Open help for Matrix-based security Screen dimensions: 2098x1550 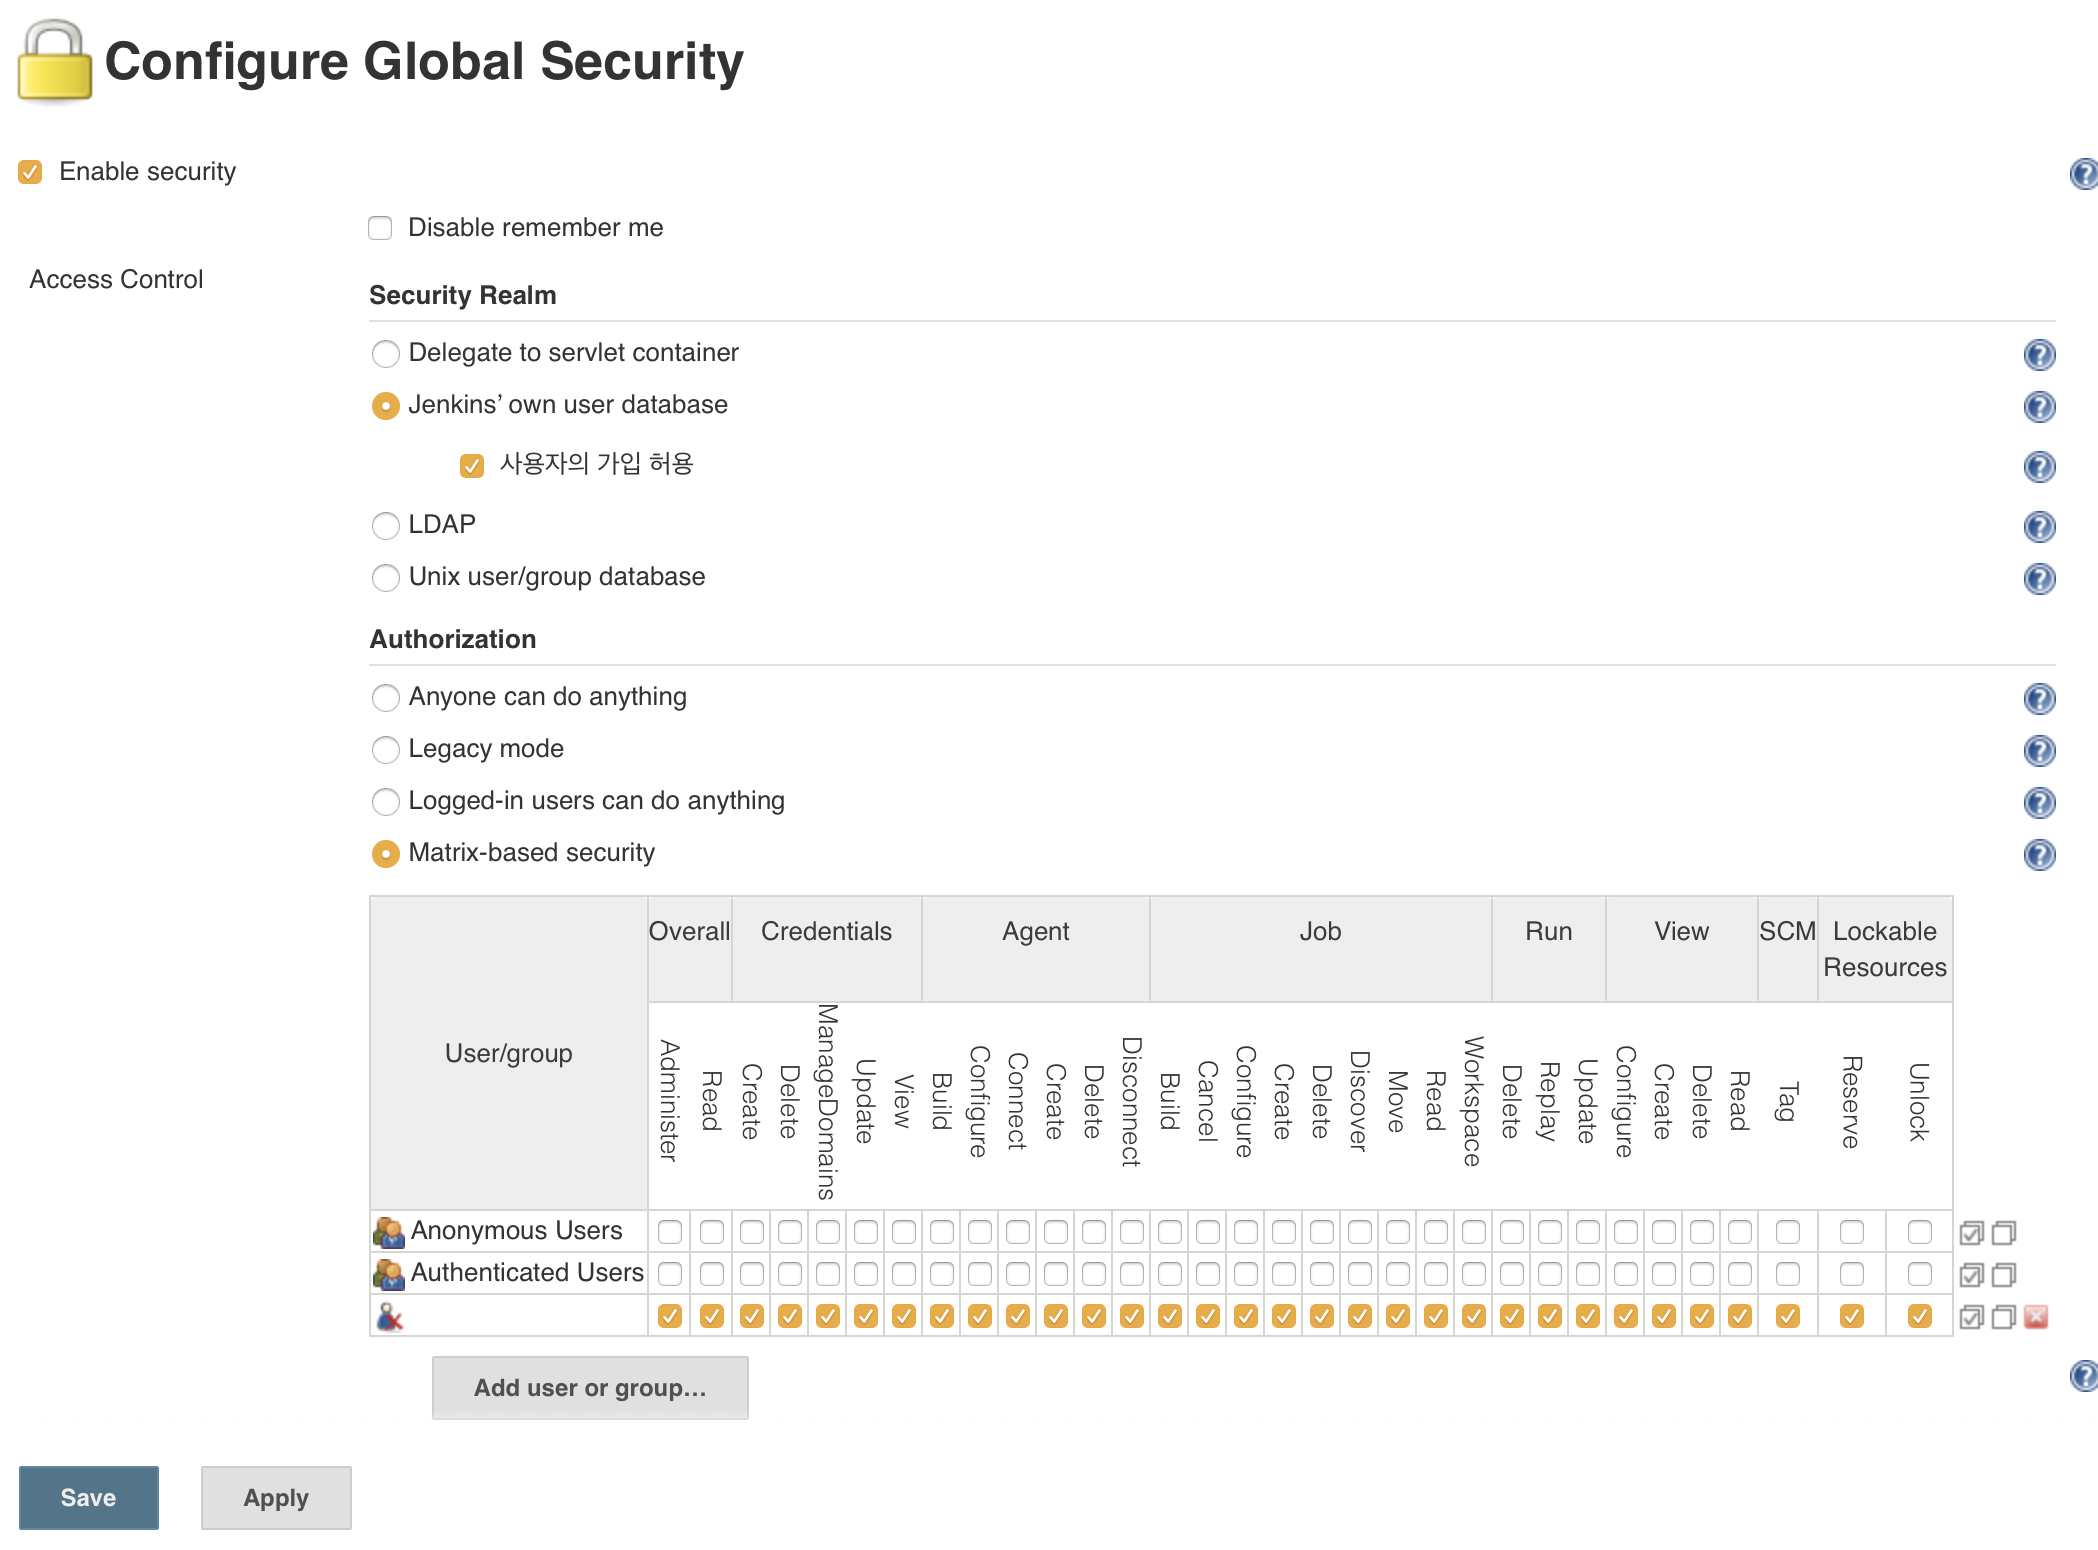[x=2038, y=855]
